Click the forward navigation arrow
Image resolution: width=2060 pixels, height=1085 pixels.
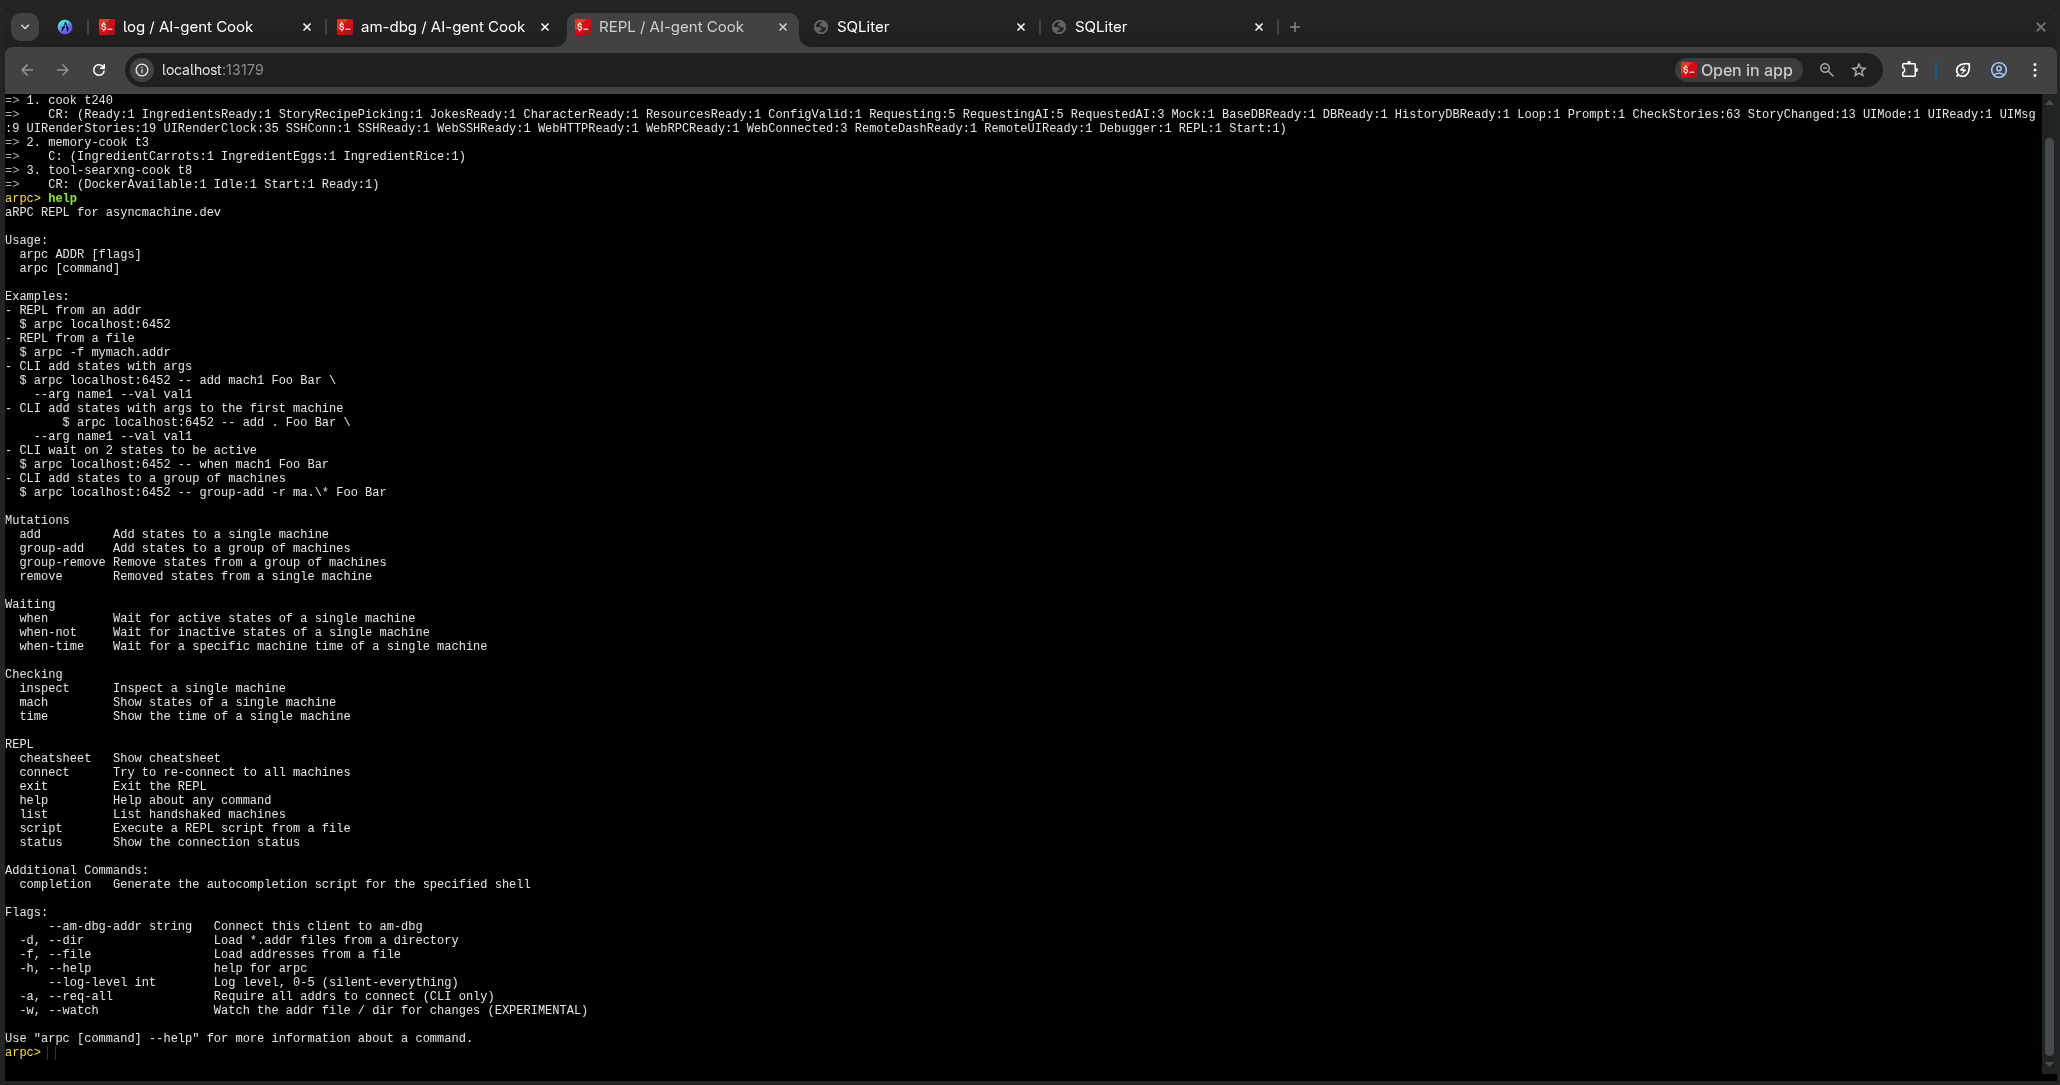click(x=63, y=70)
